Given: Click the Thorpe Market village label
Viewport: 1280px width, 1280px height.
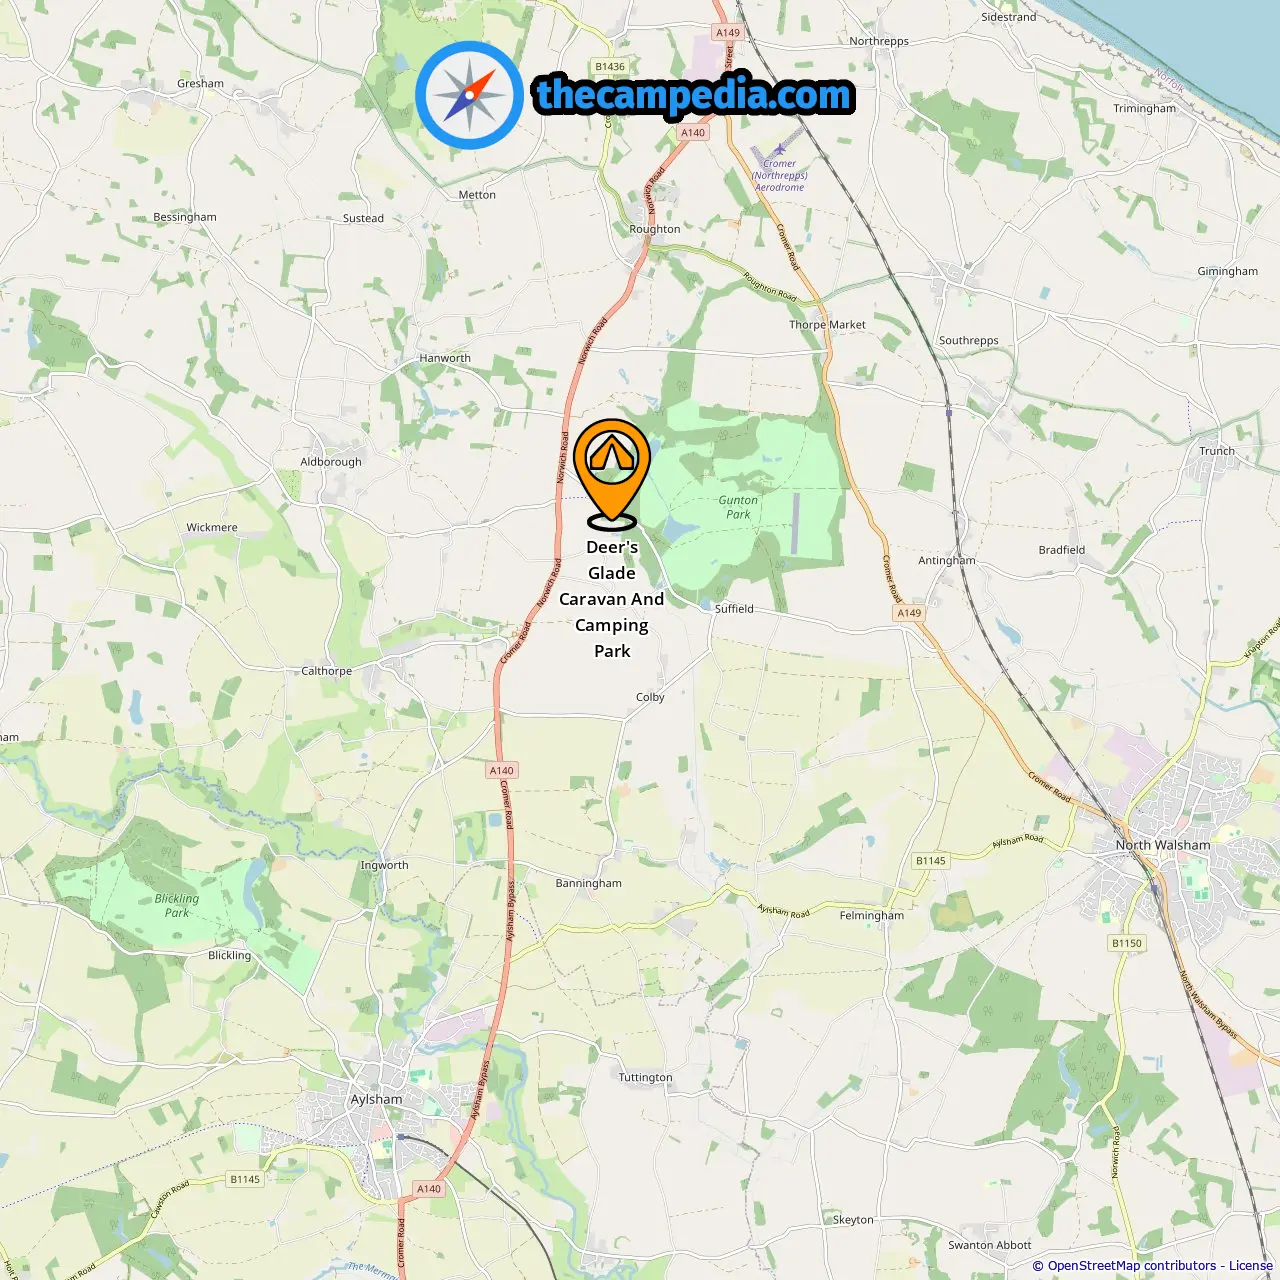Looking at the screenshot, I should point(827,325).
